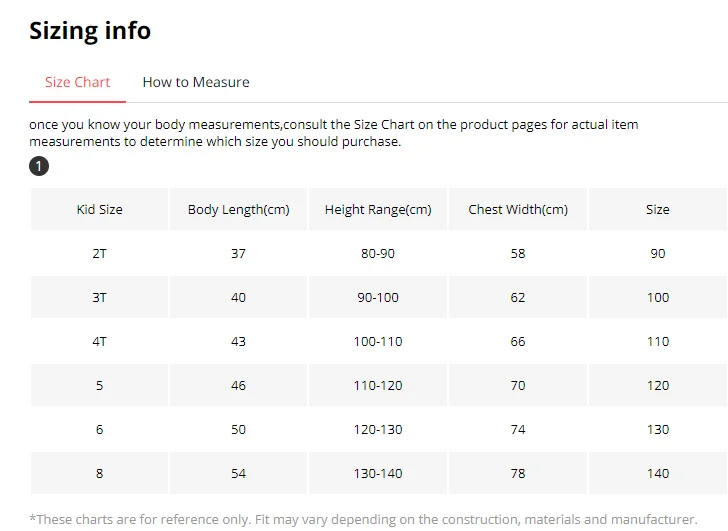Select size value 140
This screenshot has height=531, width=728.
(x=658, y=473)
